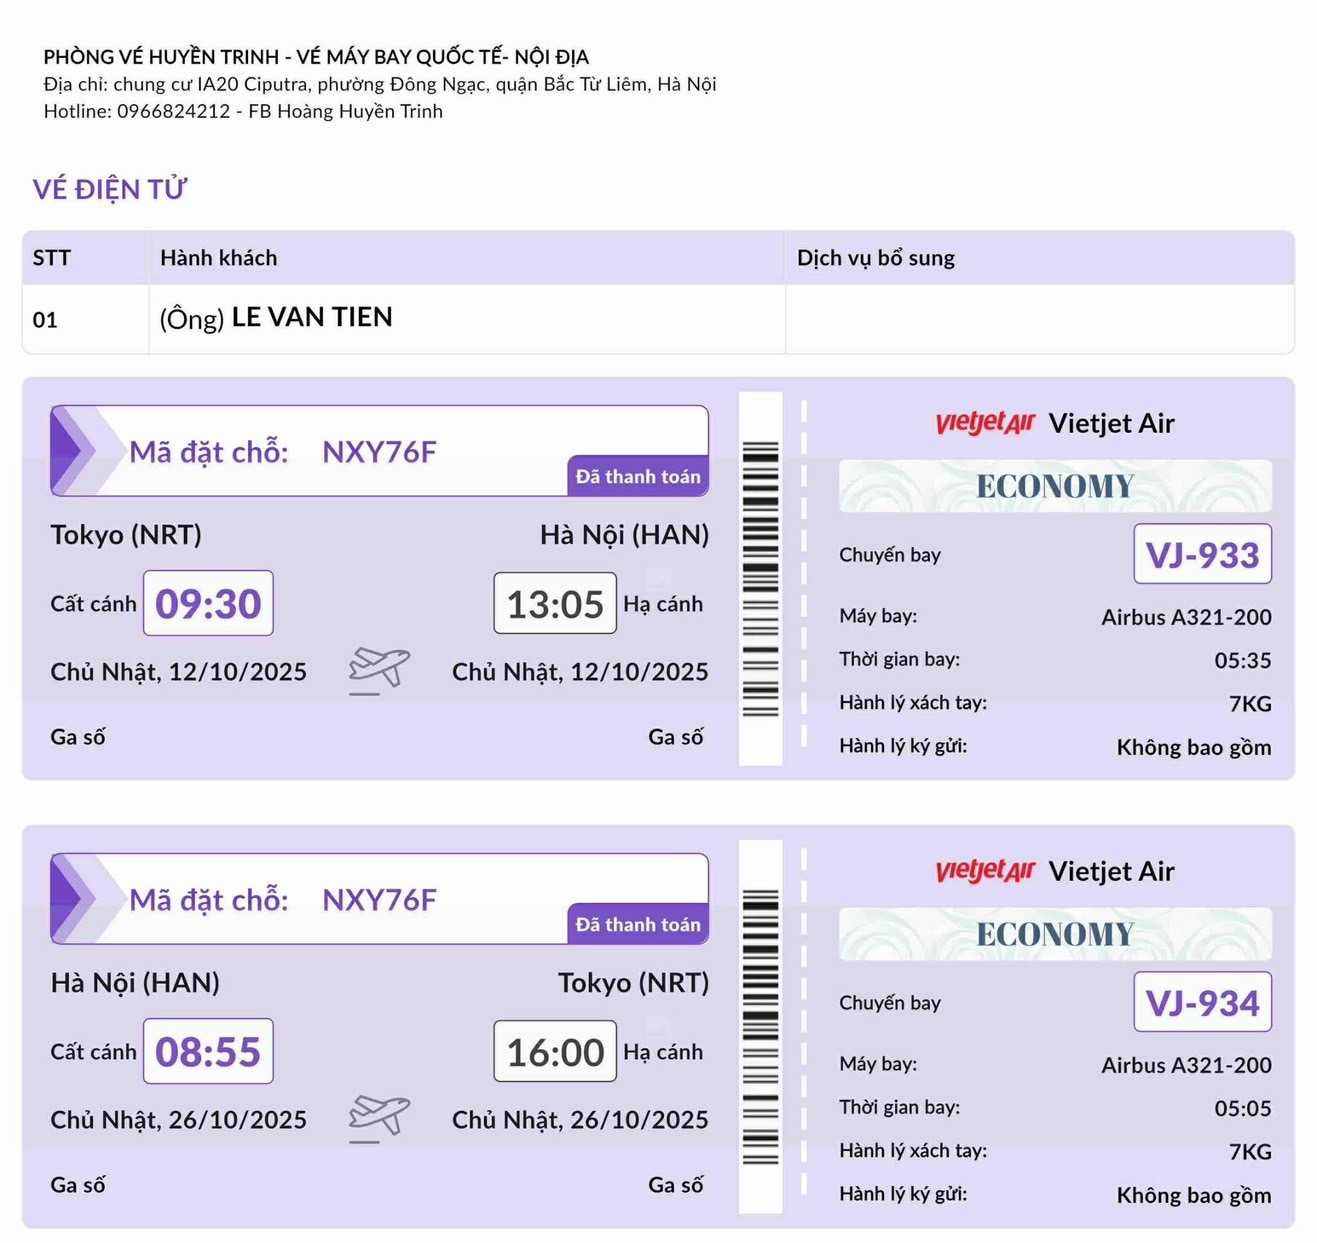Image resolution: width=1317 pixels, height=1243 pixels.
Task: Click the 08:55 departure time box
Action: pos(208,1051)
